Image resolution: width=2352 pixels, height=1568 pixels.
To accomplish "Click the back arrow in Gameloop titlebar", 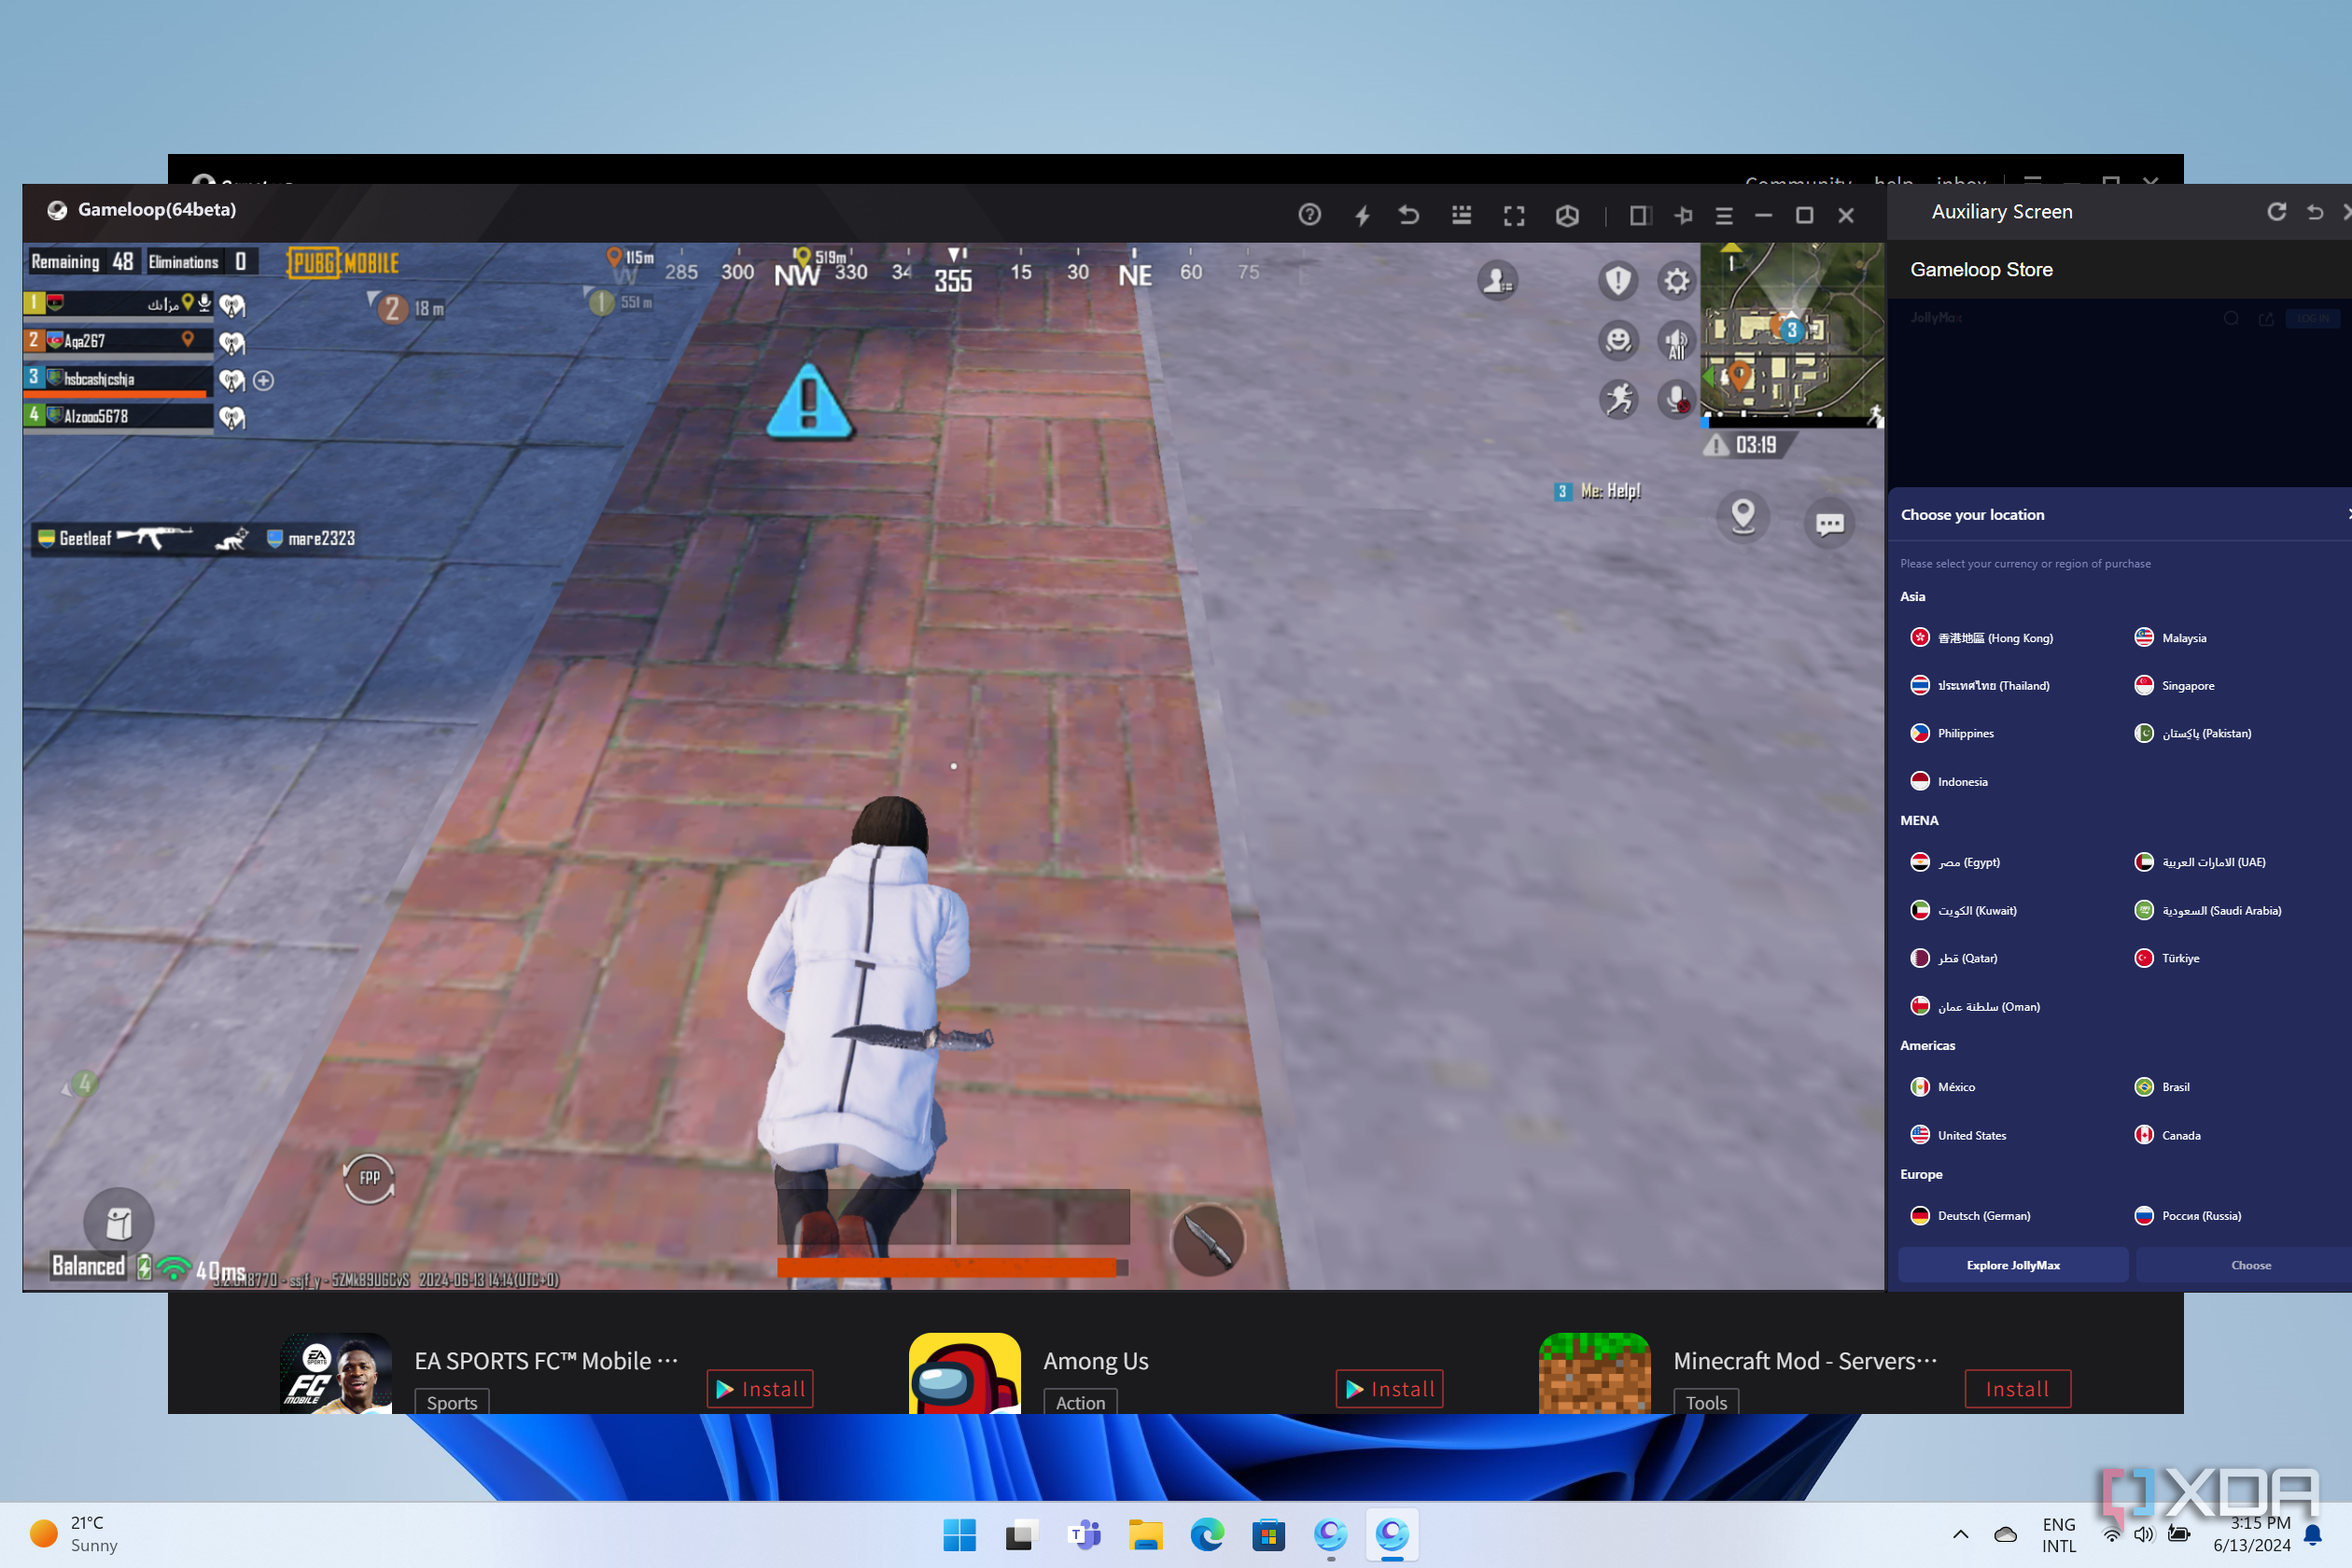I will [1408, 215].
